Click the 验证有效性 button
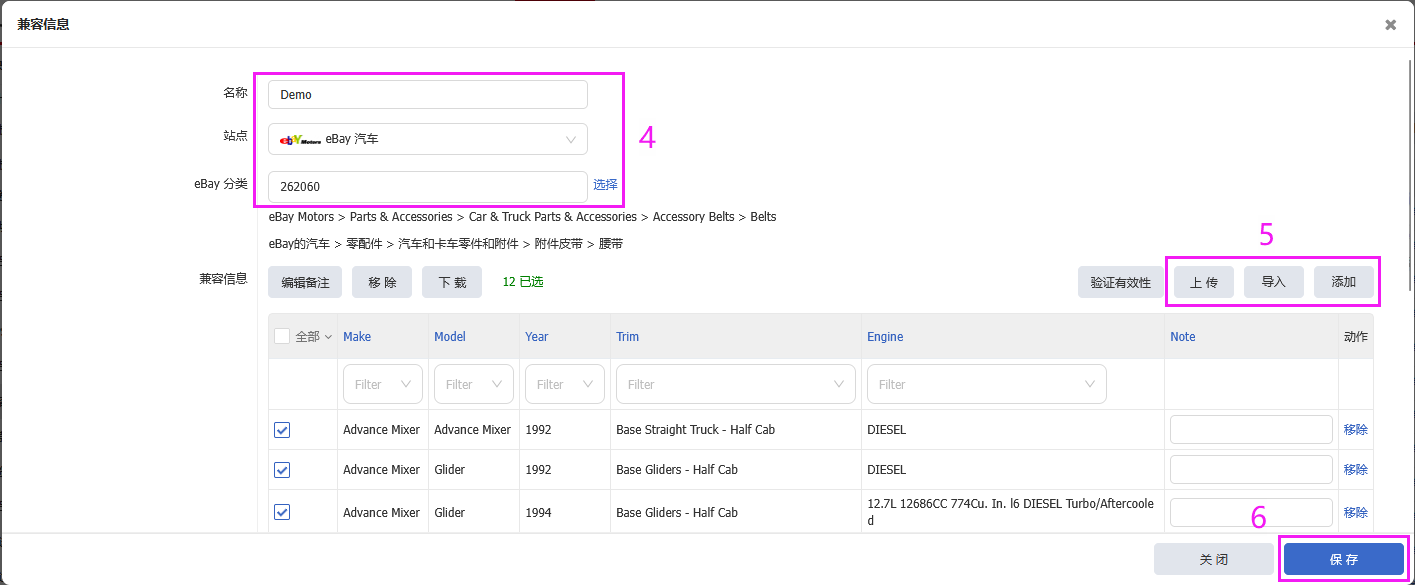 pyautogui.click(x=1121, y=282)
